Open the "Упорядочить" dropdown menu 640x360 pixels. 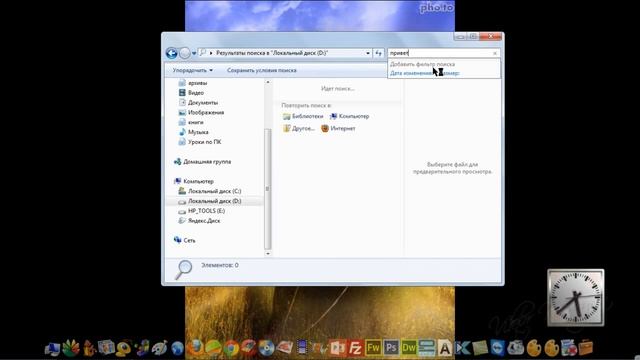[x=192, y=70]
